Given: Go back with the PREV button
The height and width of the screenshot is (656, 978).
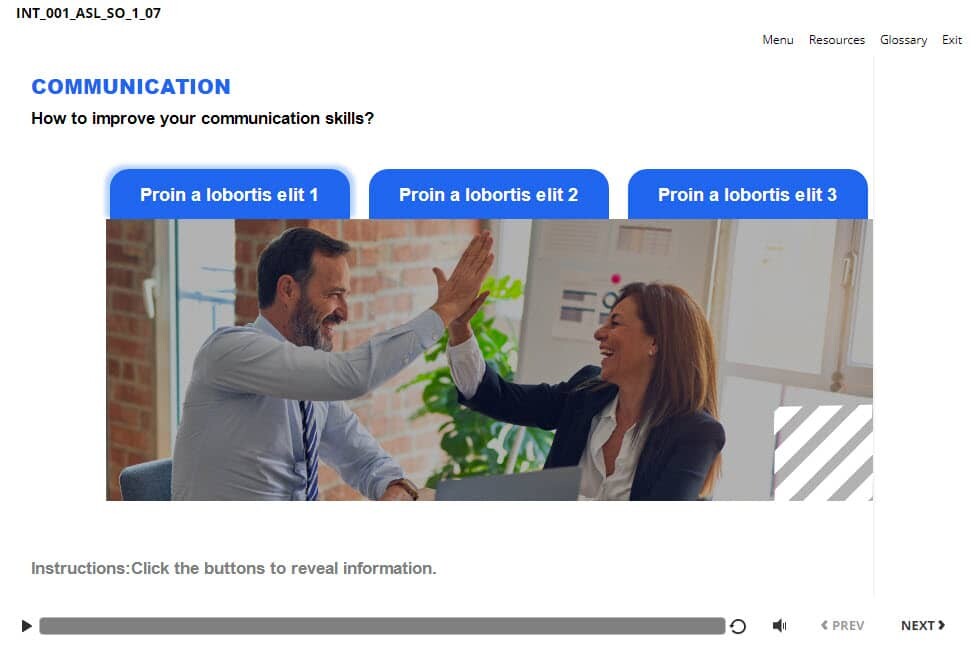Looking at the screenshot, I should click(843, 625).
